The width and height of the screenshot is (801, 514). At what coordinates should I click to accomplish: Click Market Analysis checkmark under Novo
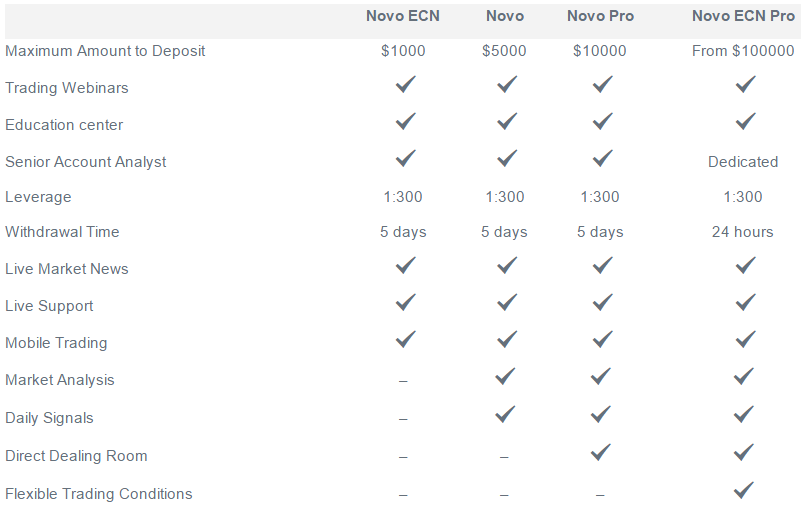tap(505, 377)
